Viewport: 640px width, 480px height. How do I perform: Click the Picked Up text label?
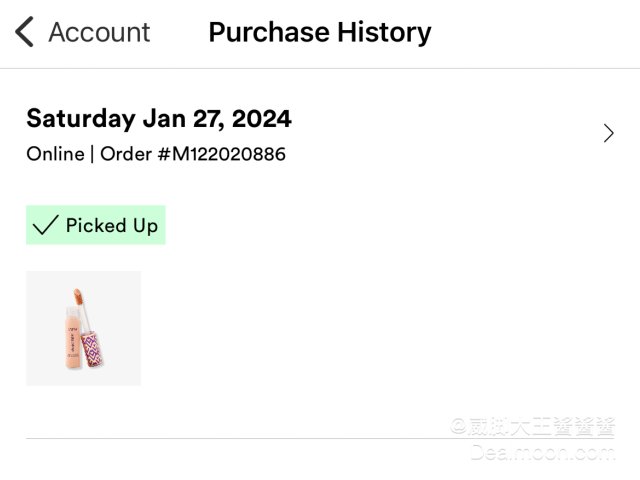[x=112, y=225]
